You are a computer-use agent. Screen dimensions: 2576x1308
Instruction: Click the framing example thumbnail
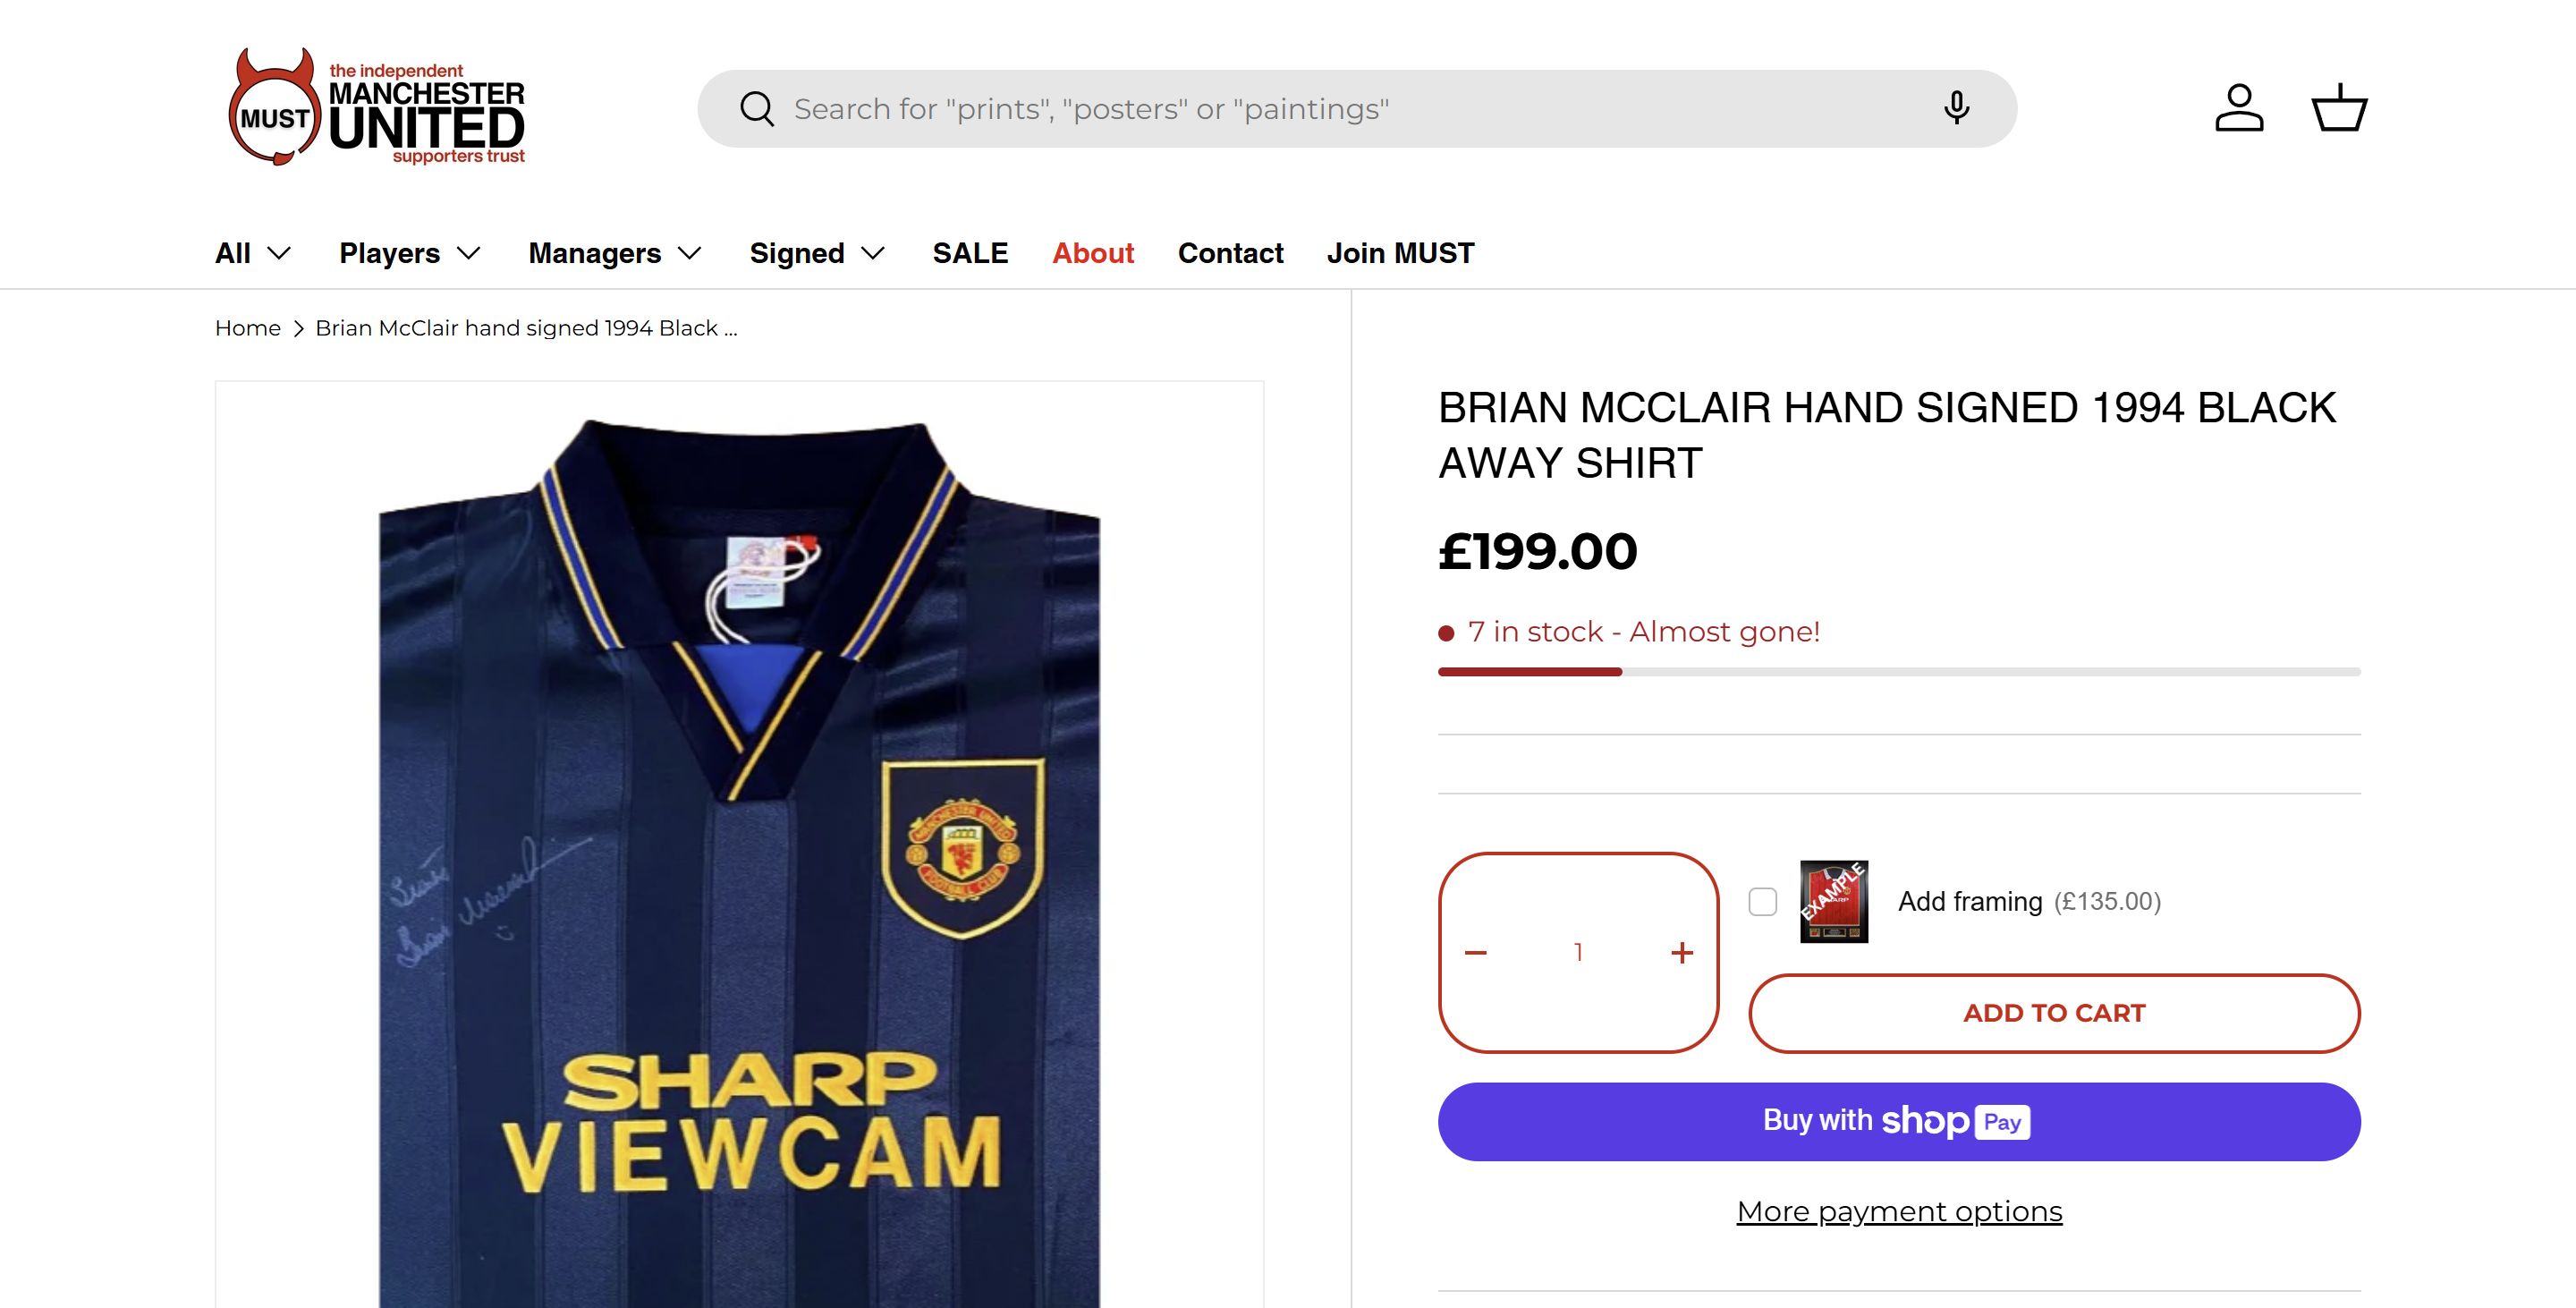click(x=1833, y=902)
